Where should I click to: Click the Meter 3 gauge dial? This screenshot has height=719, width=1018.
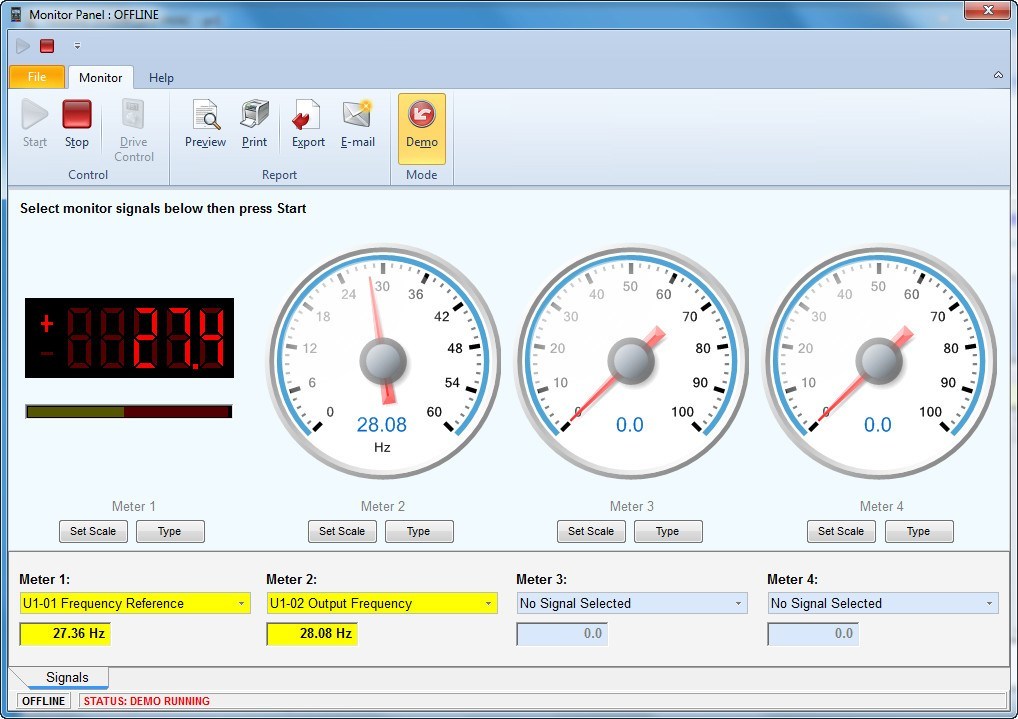coord(631,362)
